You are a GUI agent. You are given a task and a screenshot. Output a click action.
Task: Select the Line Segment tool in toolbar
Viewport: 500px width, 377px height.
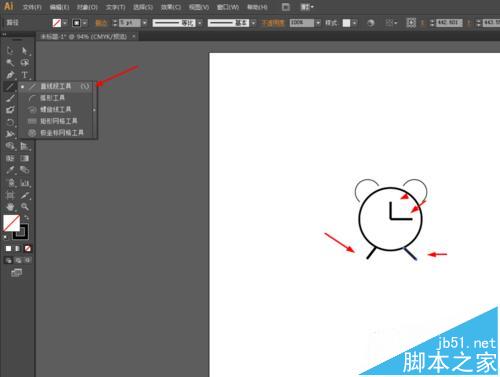pyautogui.click(x=10, y=87)
